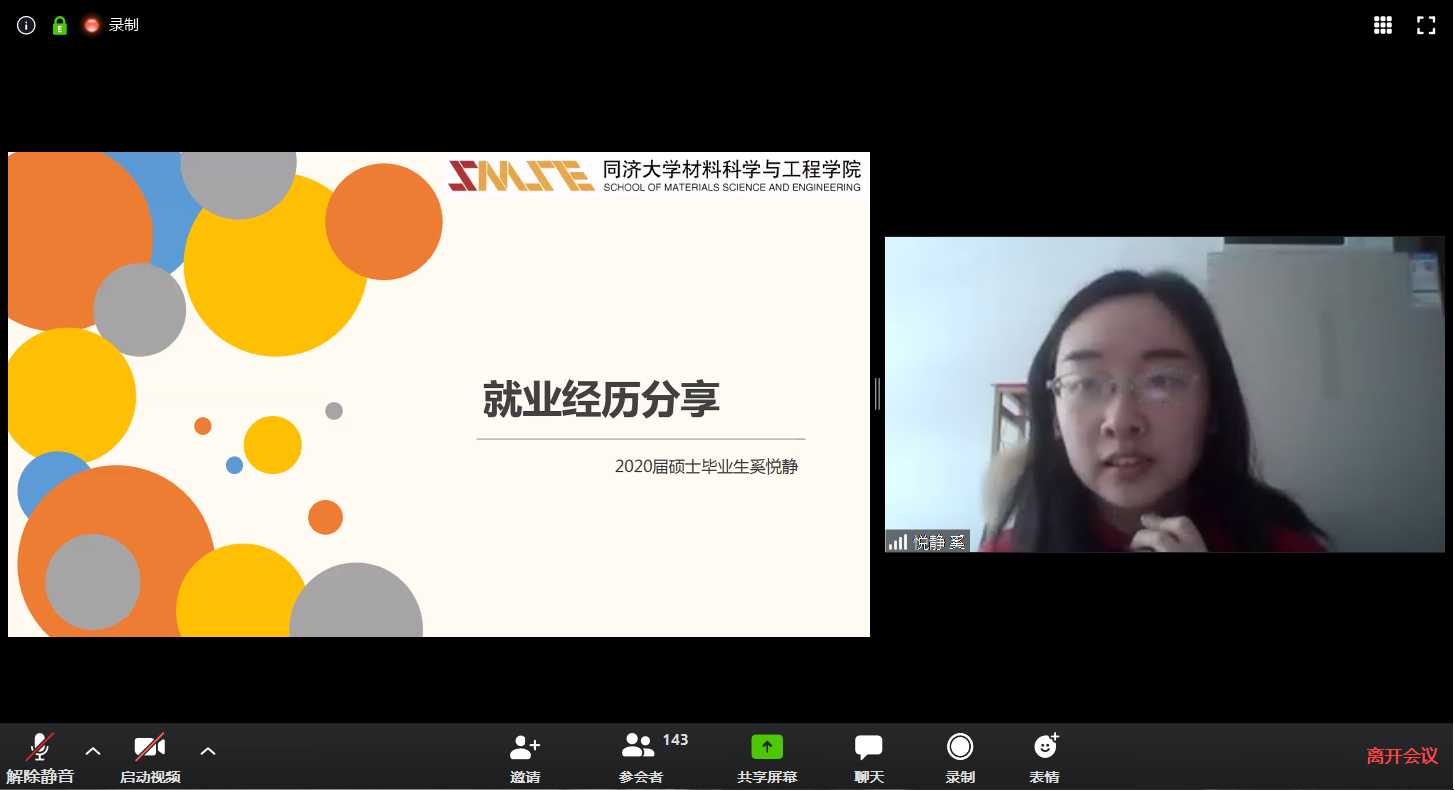
Task: Enter full screen mode
Action: click(x=1426, y=25)
